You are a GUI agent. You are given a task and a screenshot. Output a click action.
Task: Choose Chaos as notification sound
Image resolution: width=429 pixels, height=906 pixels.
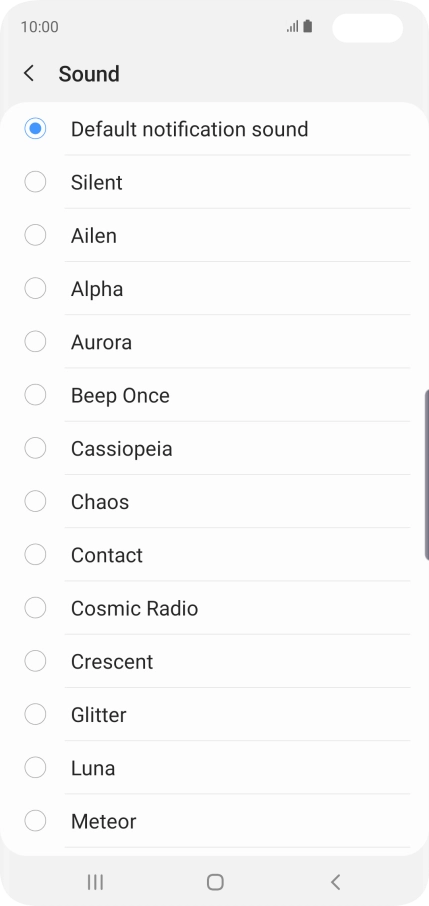click(214, 502)
